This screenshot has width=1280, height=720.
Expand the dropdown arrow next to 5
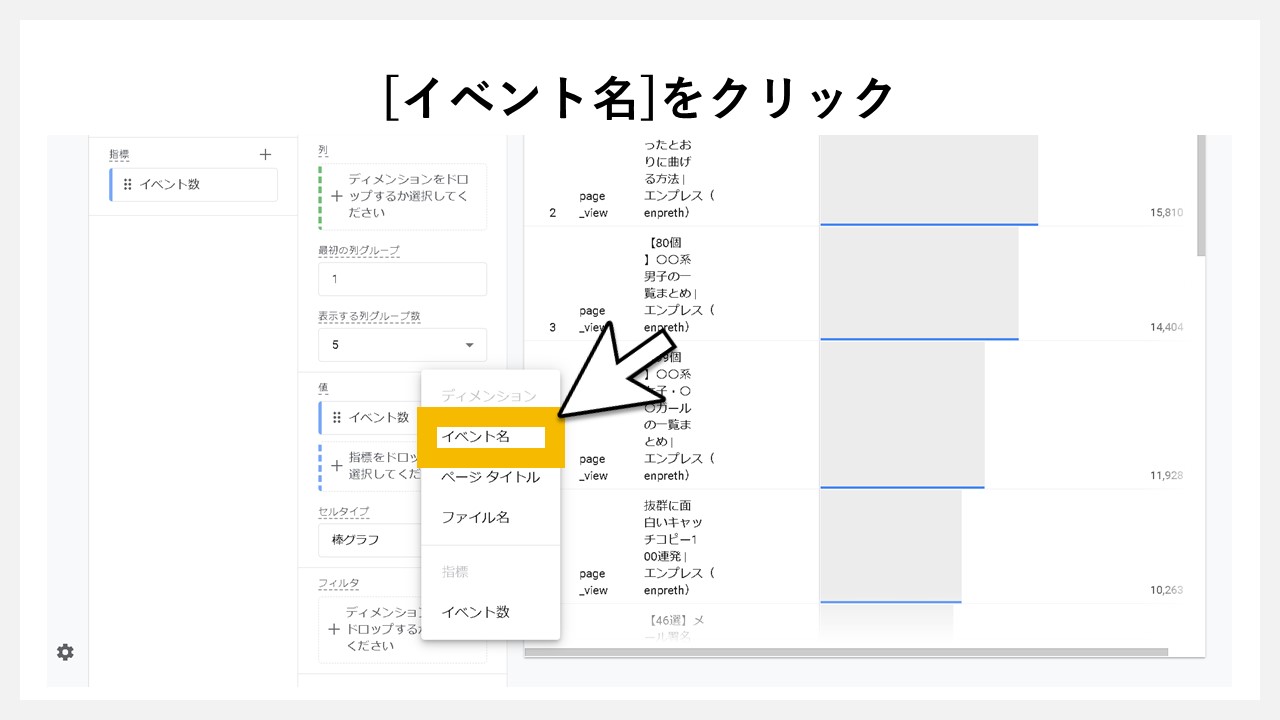pos(468,344)
